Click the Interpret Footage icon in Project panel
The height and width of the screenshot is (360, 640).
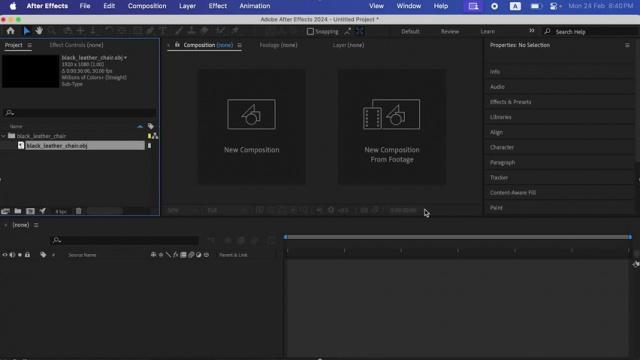[5, 211]
